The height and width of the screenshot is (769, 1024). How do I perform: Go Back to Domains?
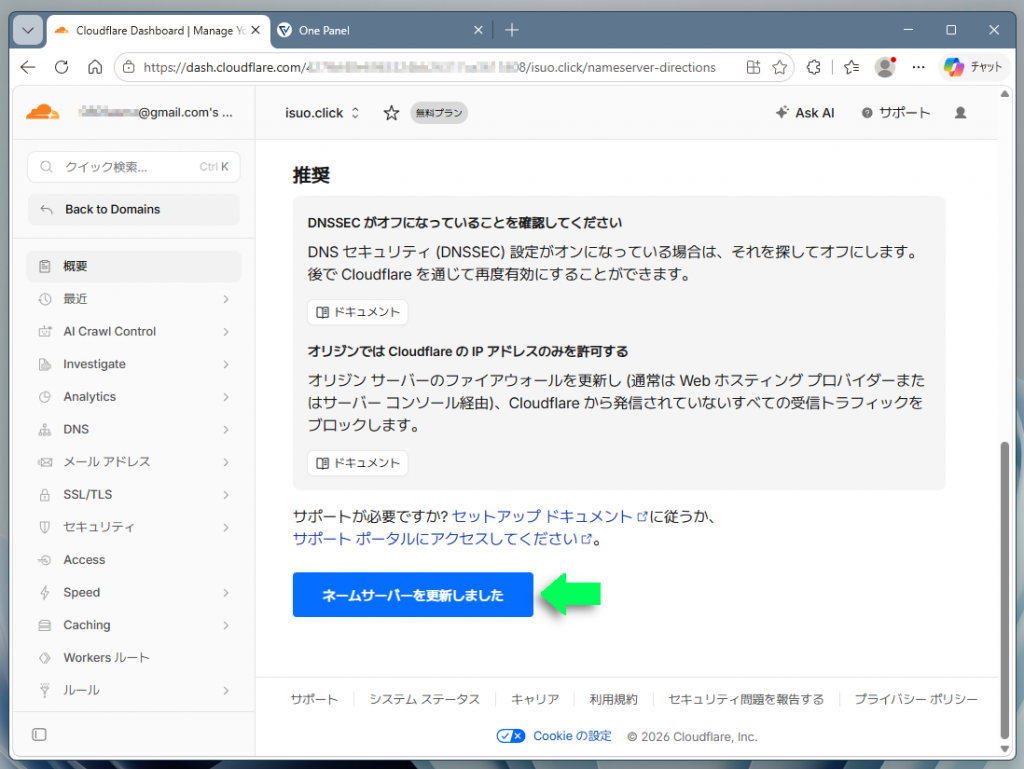[x=134, y=210]
